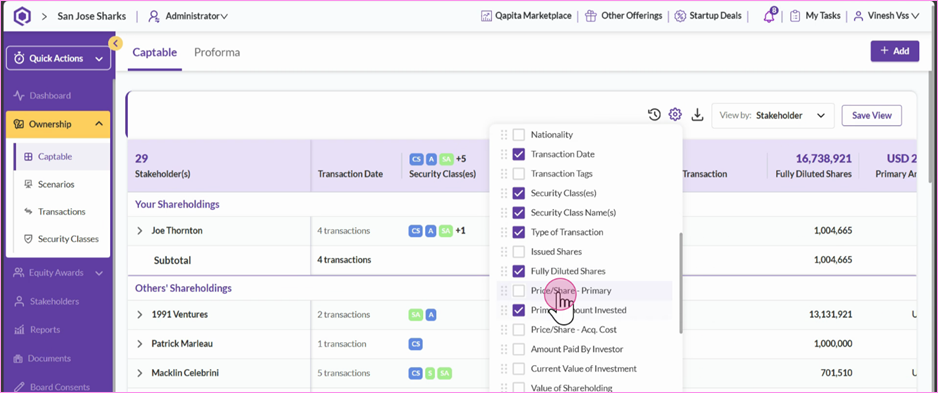This screenshot has width=938, height=393.
Task: Check the Price/Share - Primary checkbox
Action: (x=519, y=291)
